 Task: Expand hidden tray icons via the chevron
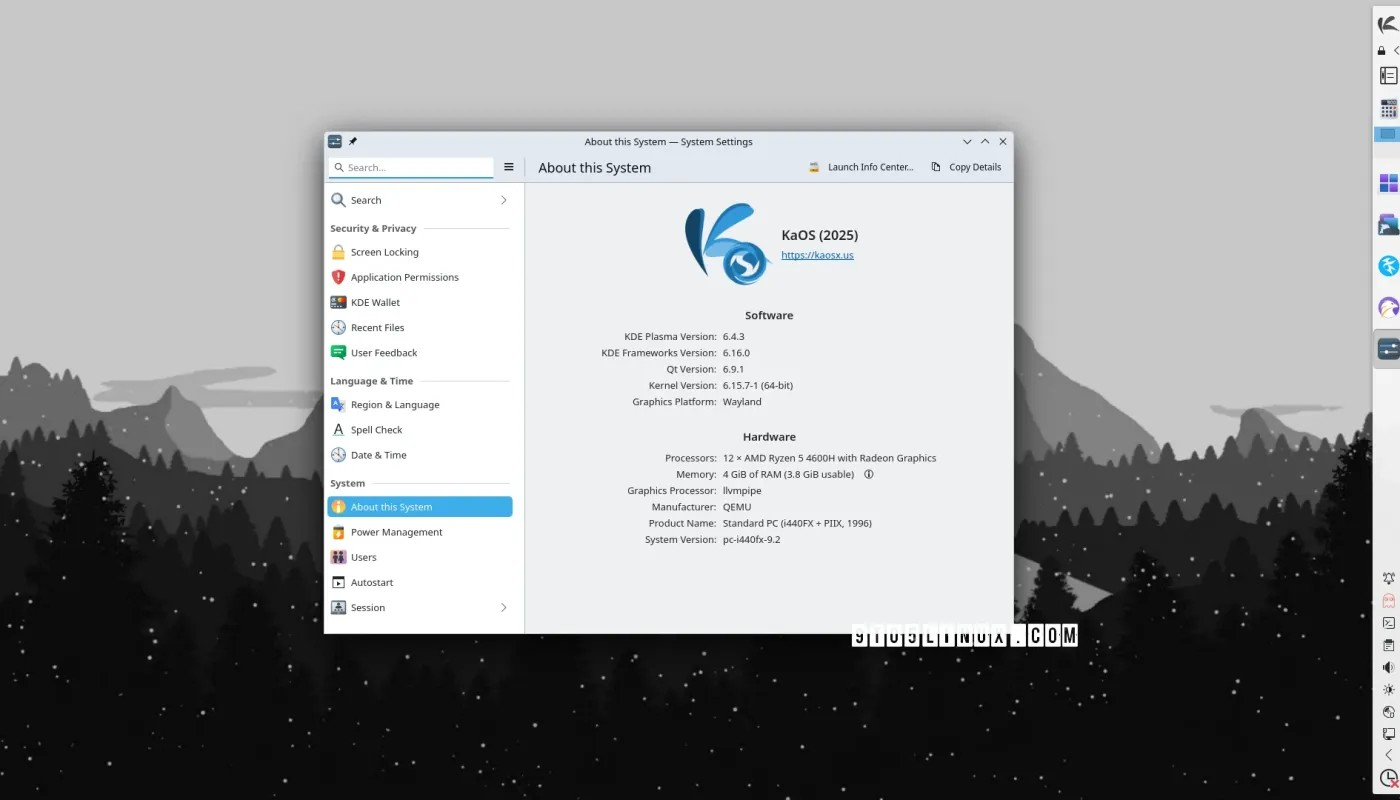[x=1388, y=756]
